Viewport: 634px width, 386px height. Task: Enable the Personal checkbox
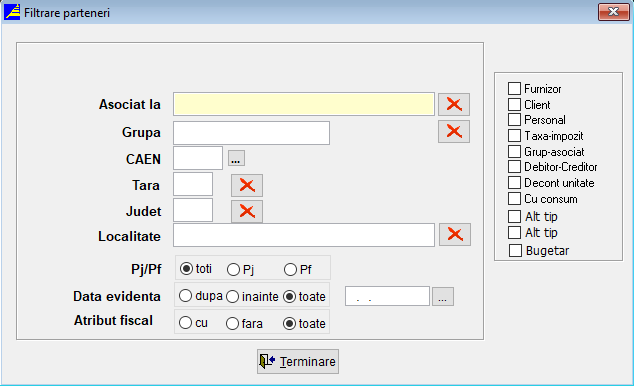tap(514, 120)
